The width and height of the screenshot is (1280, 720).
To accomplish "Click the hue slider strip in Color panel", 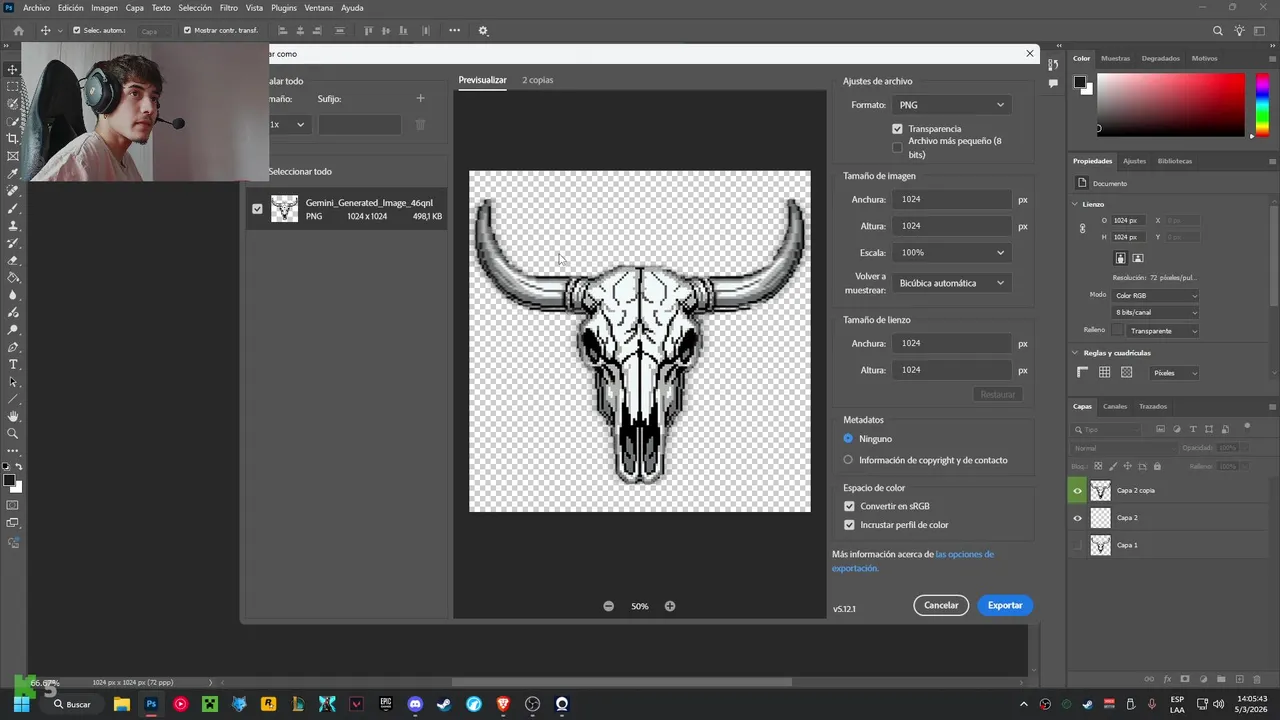I will click(x=1262, y=104).
